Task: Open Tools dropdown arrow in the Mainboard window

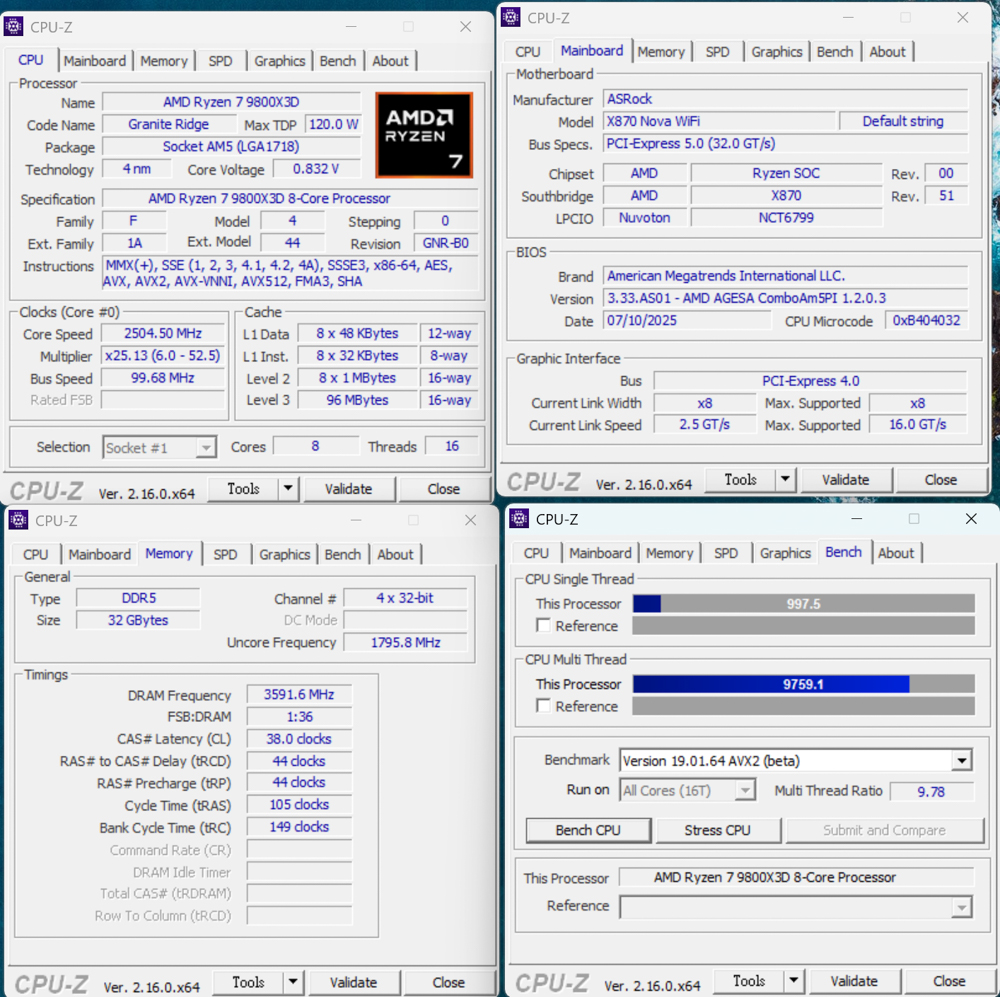Action: pos(785,480)
